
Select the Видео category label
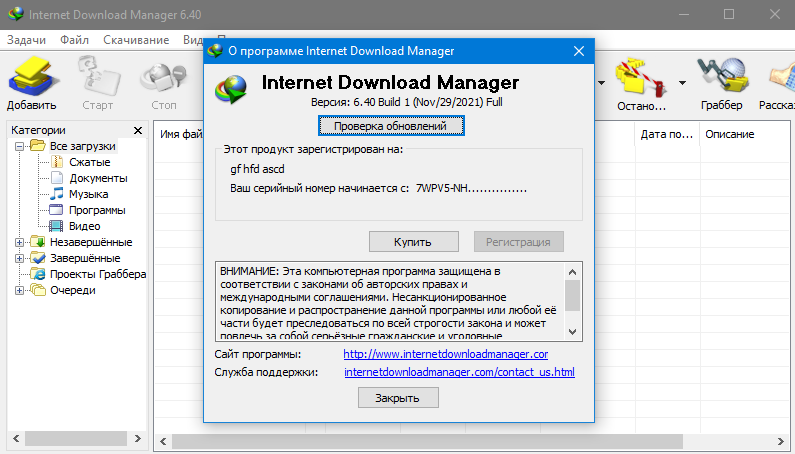click(x=85, y=226)
